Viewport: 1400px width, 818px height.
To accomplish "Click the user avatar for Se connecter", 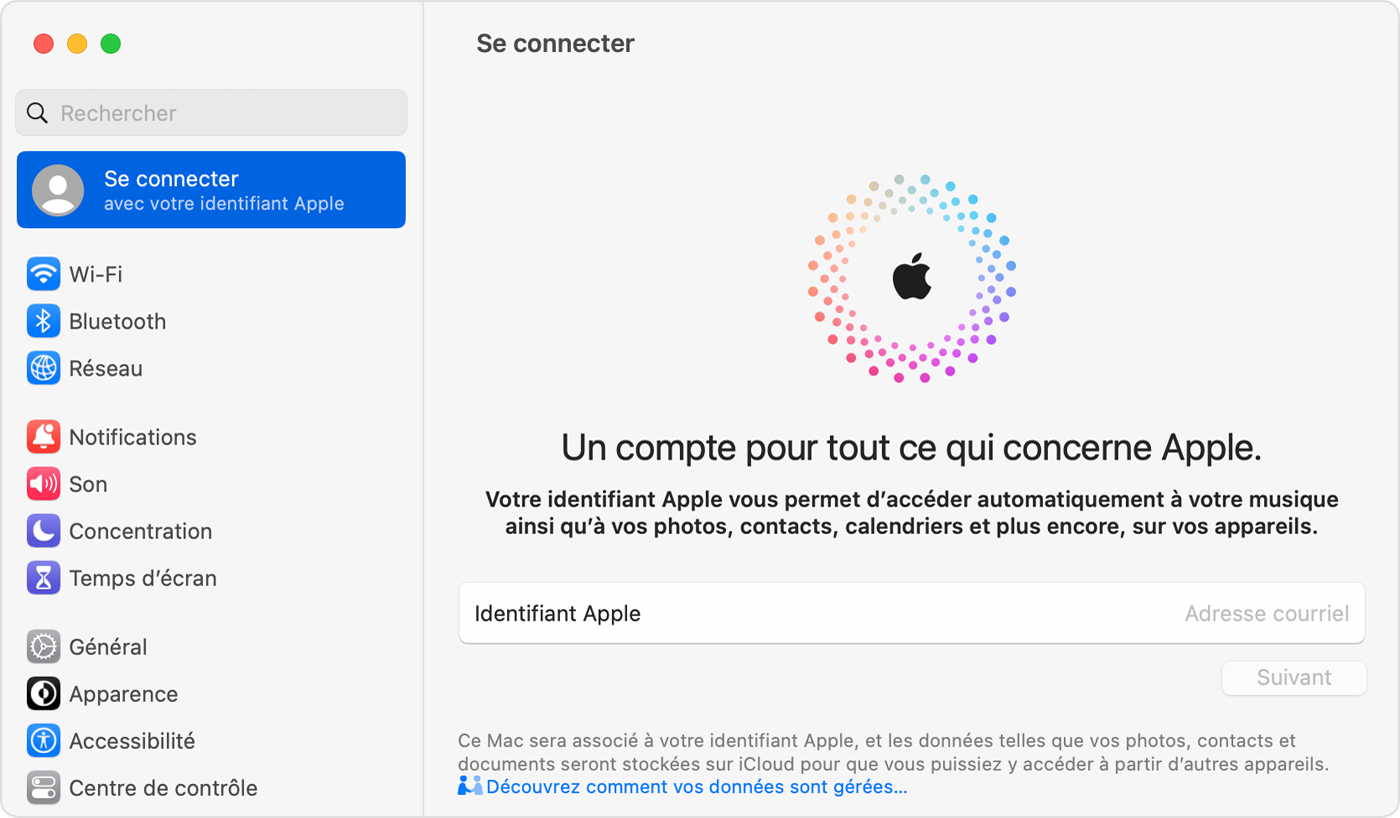I will 58,190.
